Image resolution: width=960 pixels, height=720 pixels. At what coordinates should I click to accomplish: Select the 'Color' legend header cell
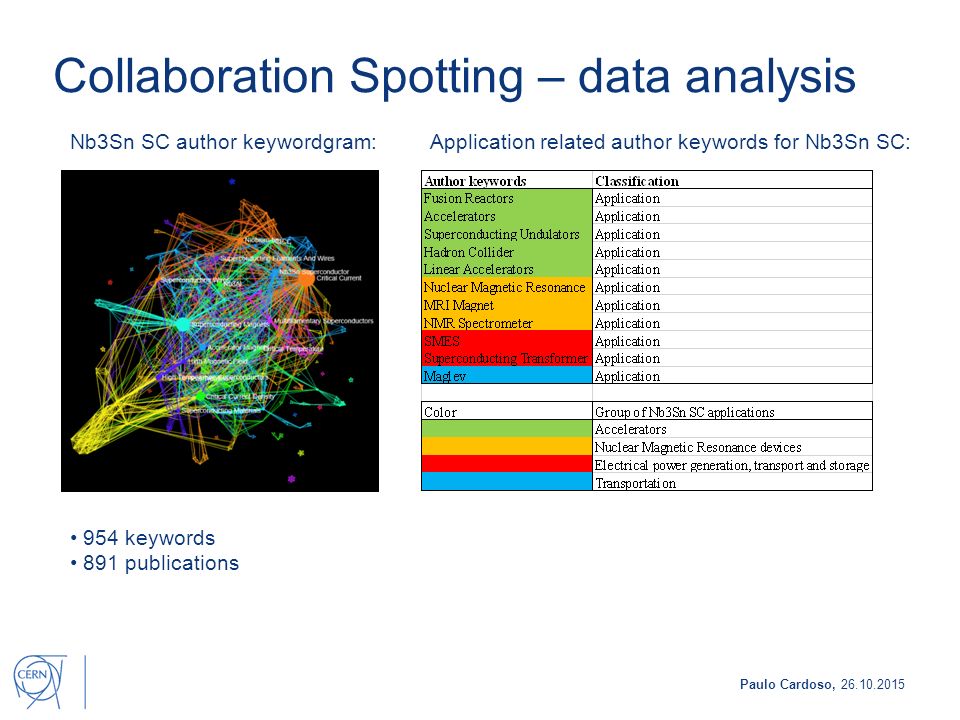(507, 411)
